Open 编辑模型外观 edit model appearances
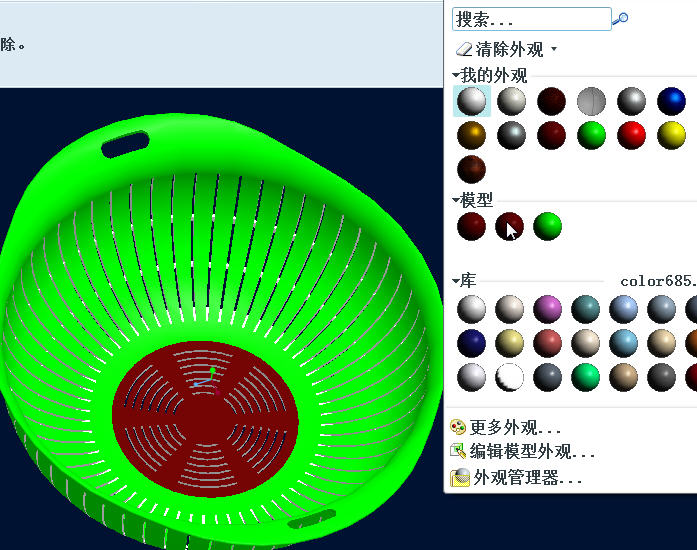The image size is (697, 550). 532,452
